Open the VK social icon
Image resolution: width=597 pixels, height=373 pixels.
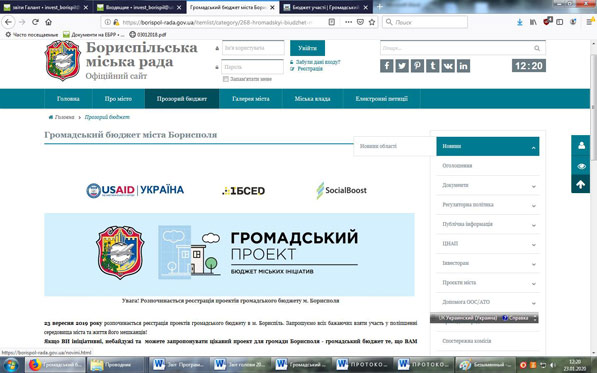pyautogui.click(x=448, y=66)
